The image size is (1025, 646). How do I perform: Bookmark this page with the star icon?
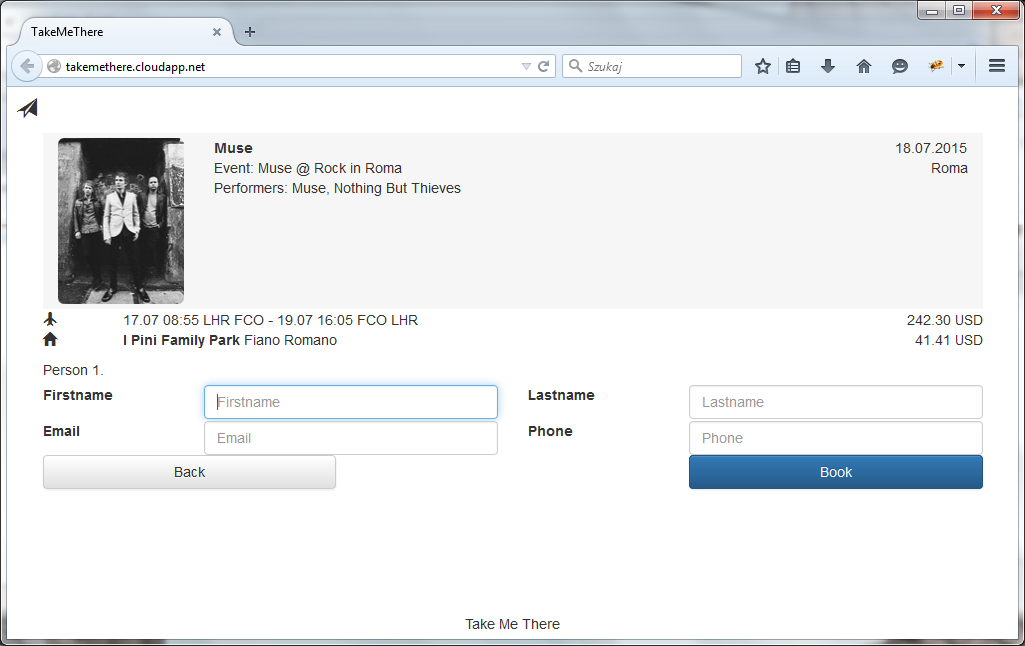[x=762, y=66]
